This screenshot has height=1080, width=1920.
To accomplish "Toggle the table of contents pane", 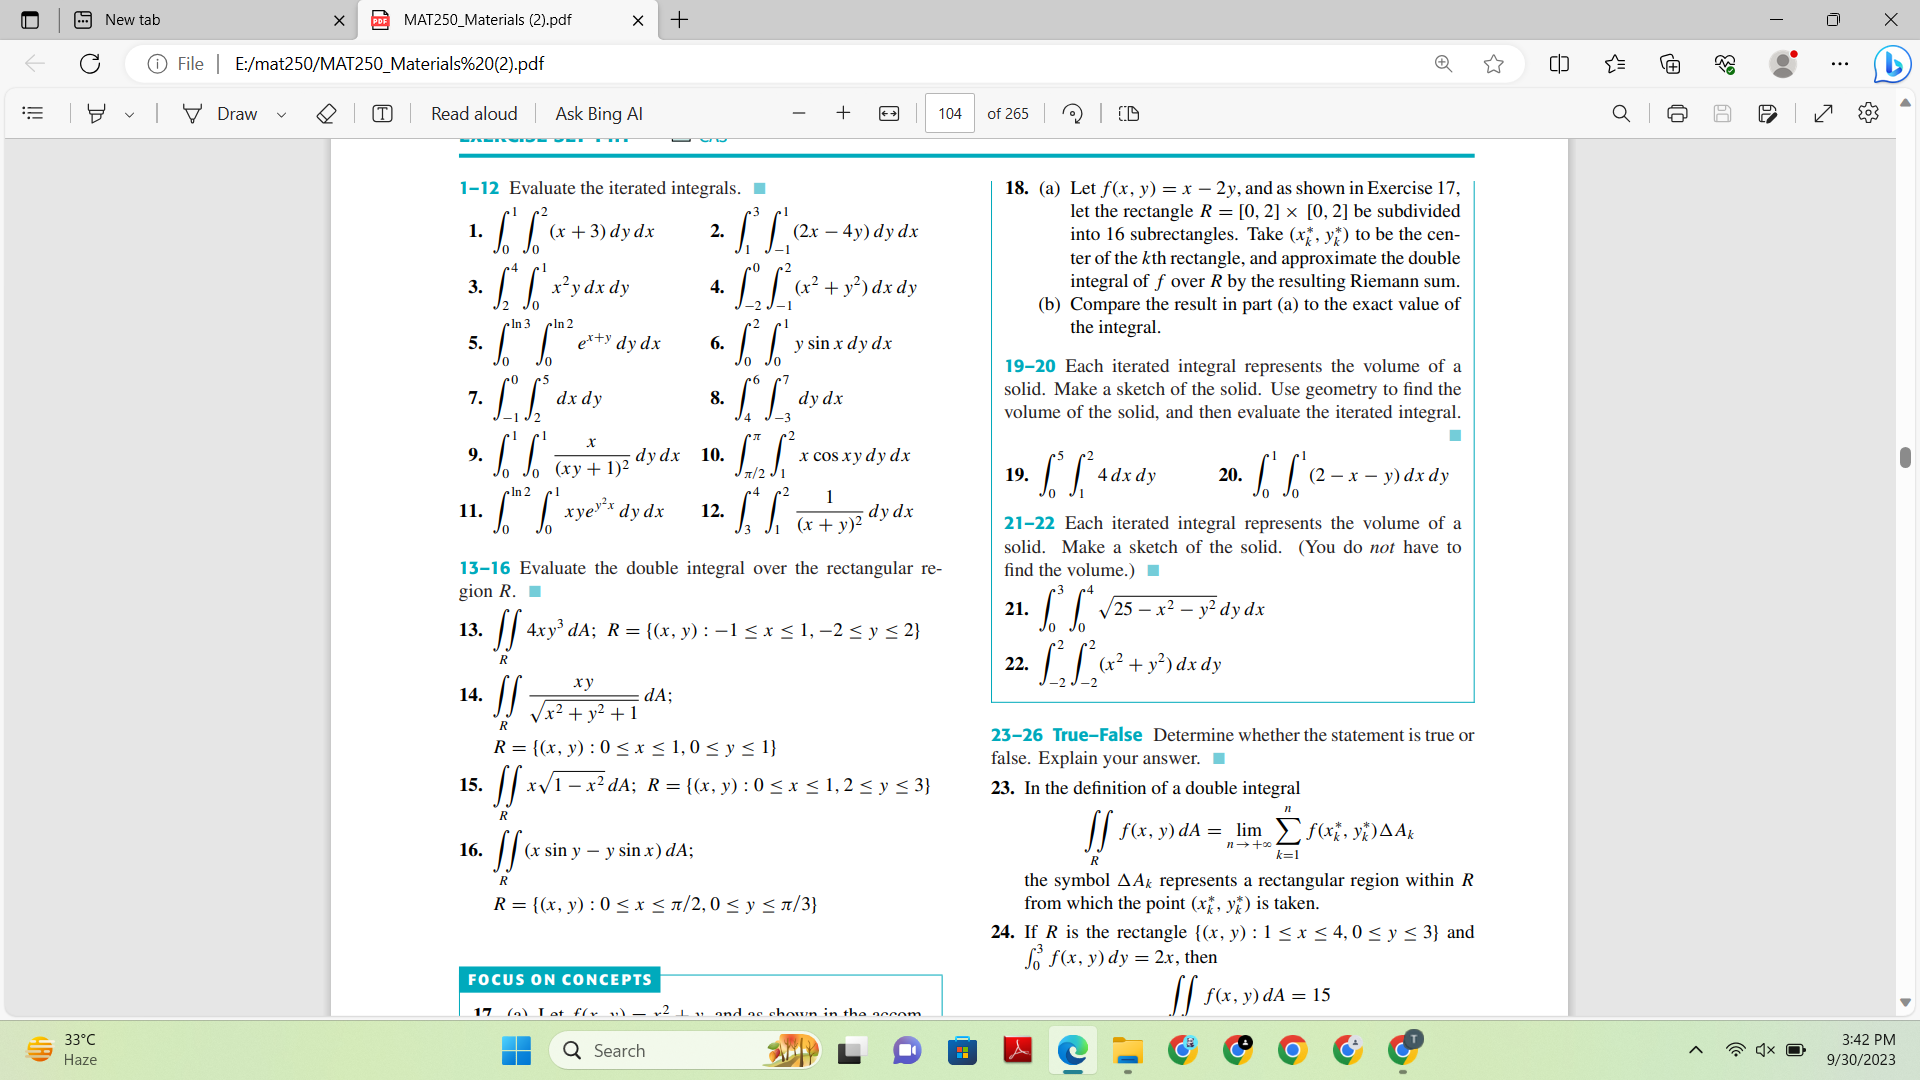I will point(33,113).
